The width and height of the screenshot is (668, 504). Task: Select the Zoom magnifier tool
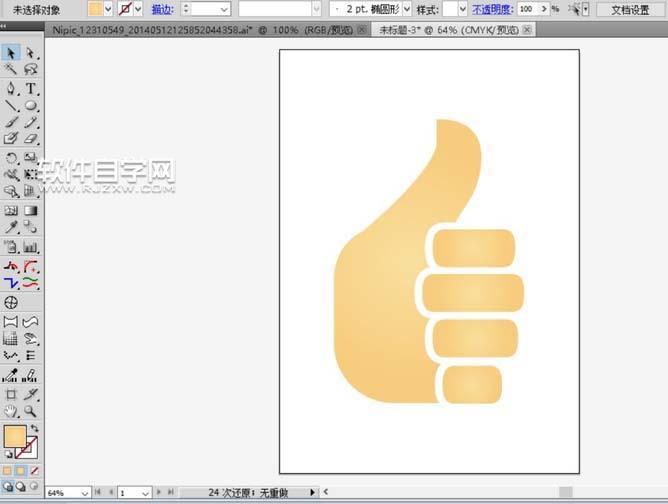click(x=31, y=411)
